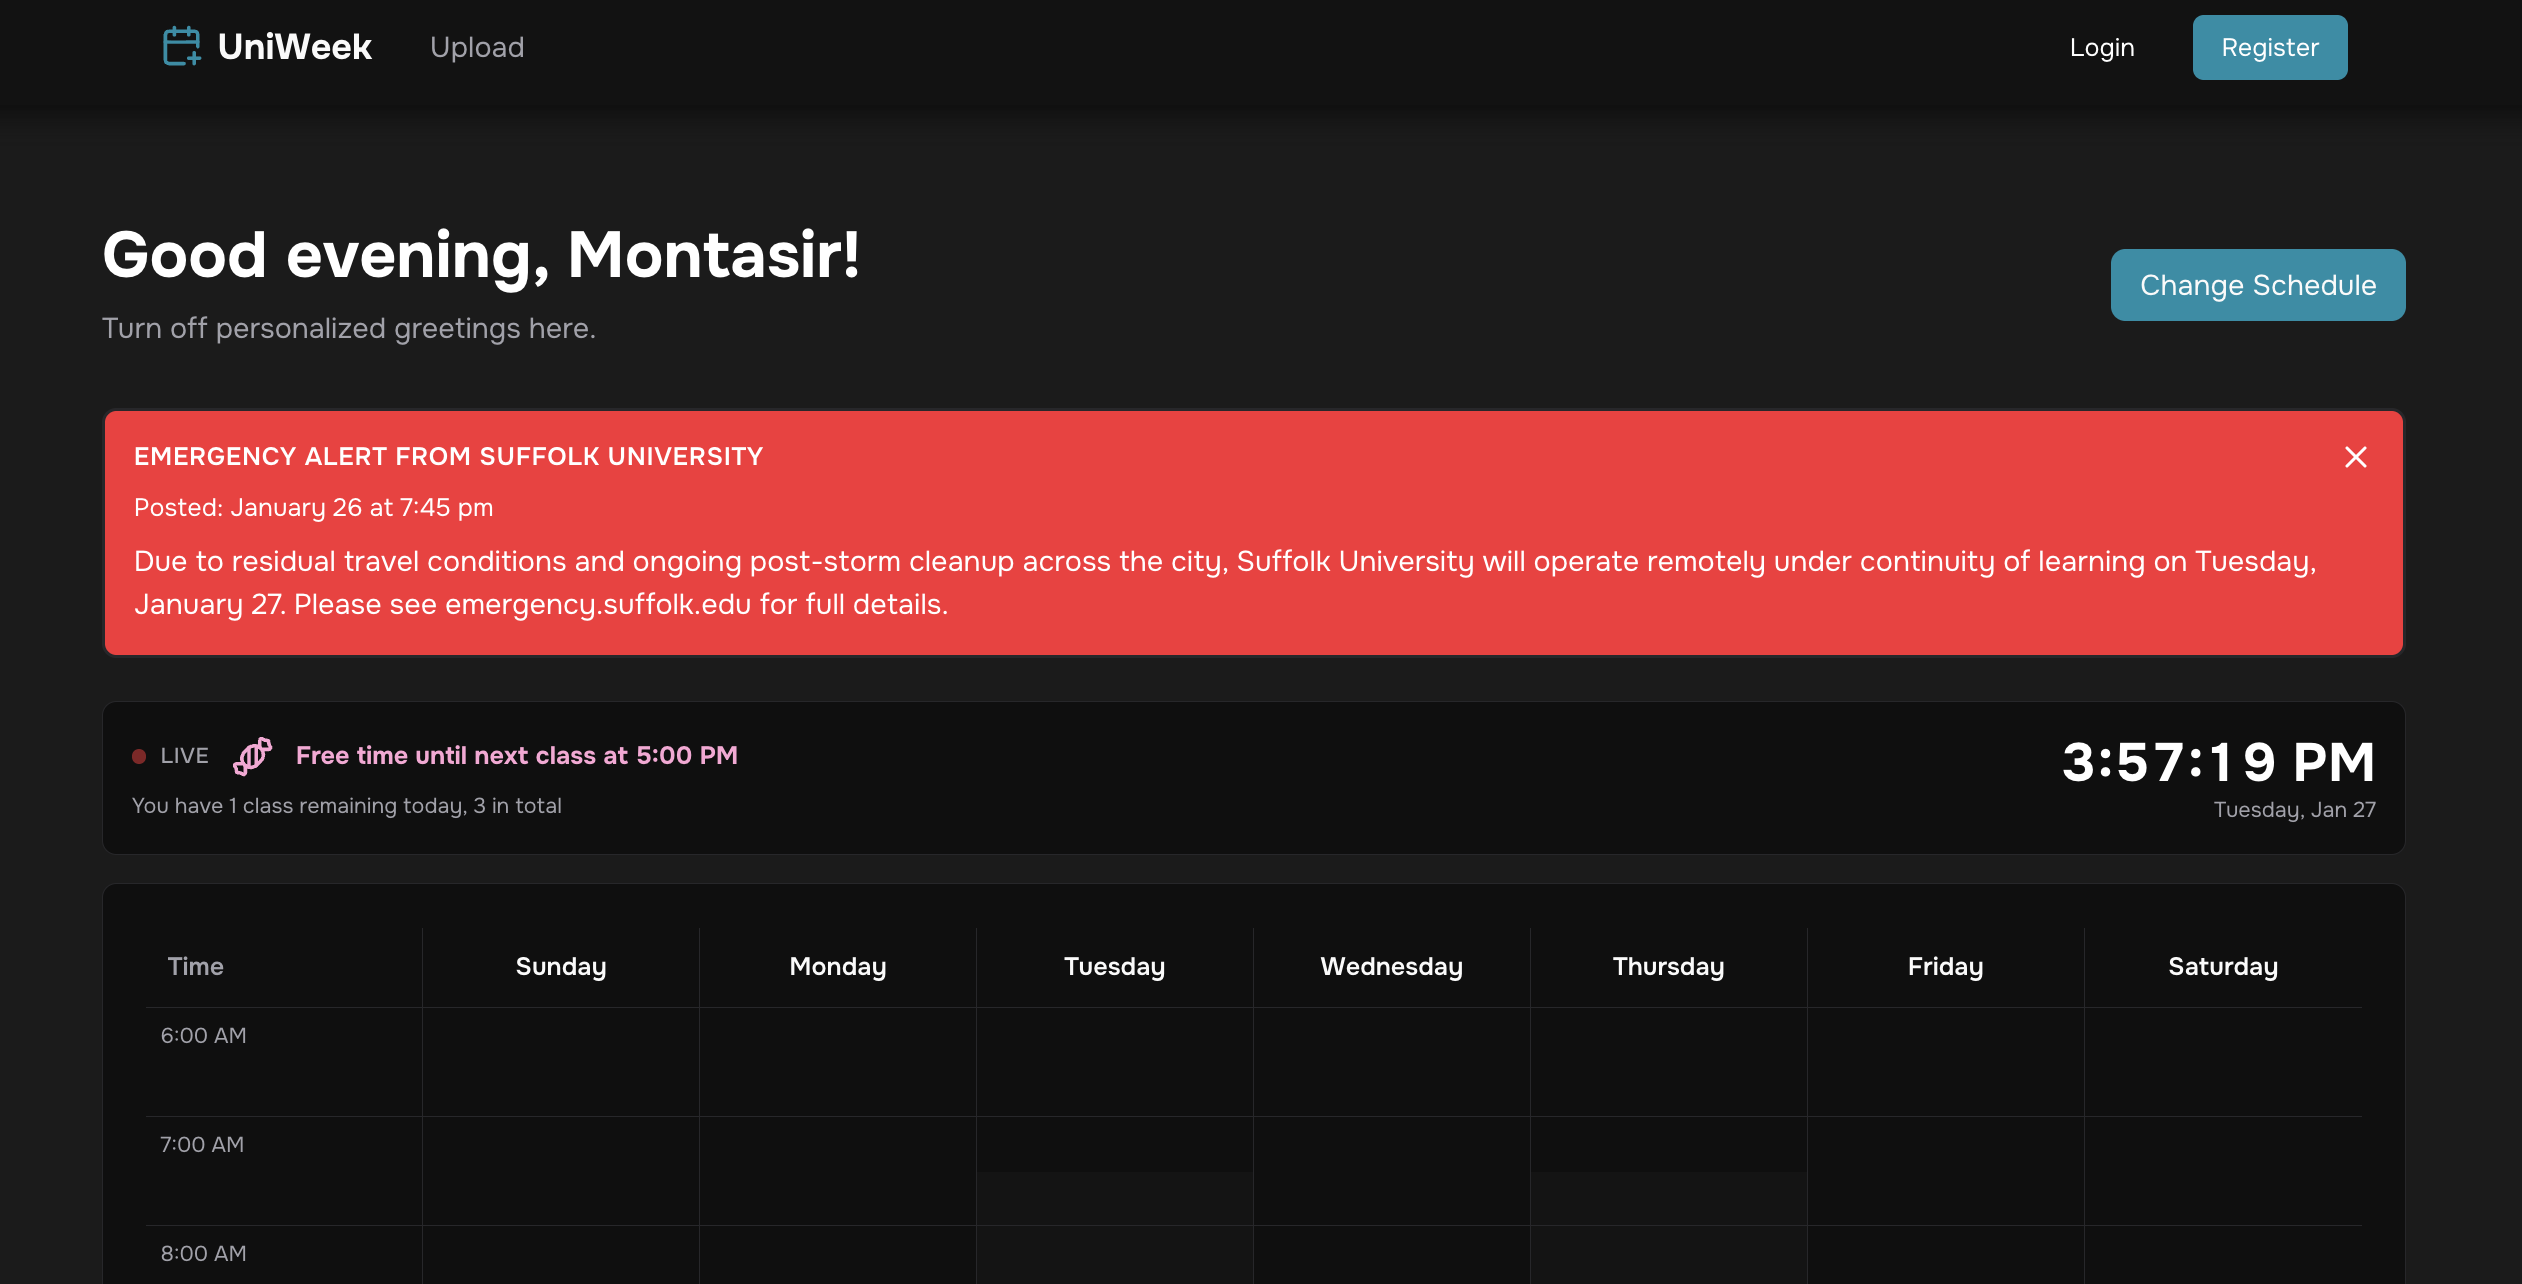Viewport: 2522px width, 1284px height.
Task: Click the 6:00 AM time row label
Action: click(203, 1035)
